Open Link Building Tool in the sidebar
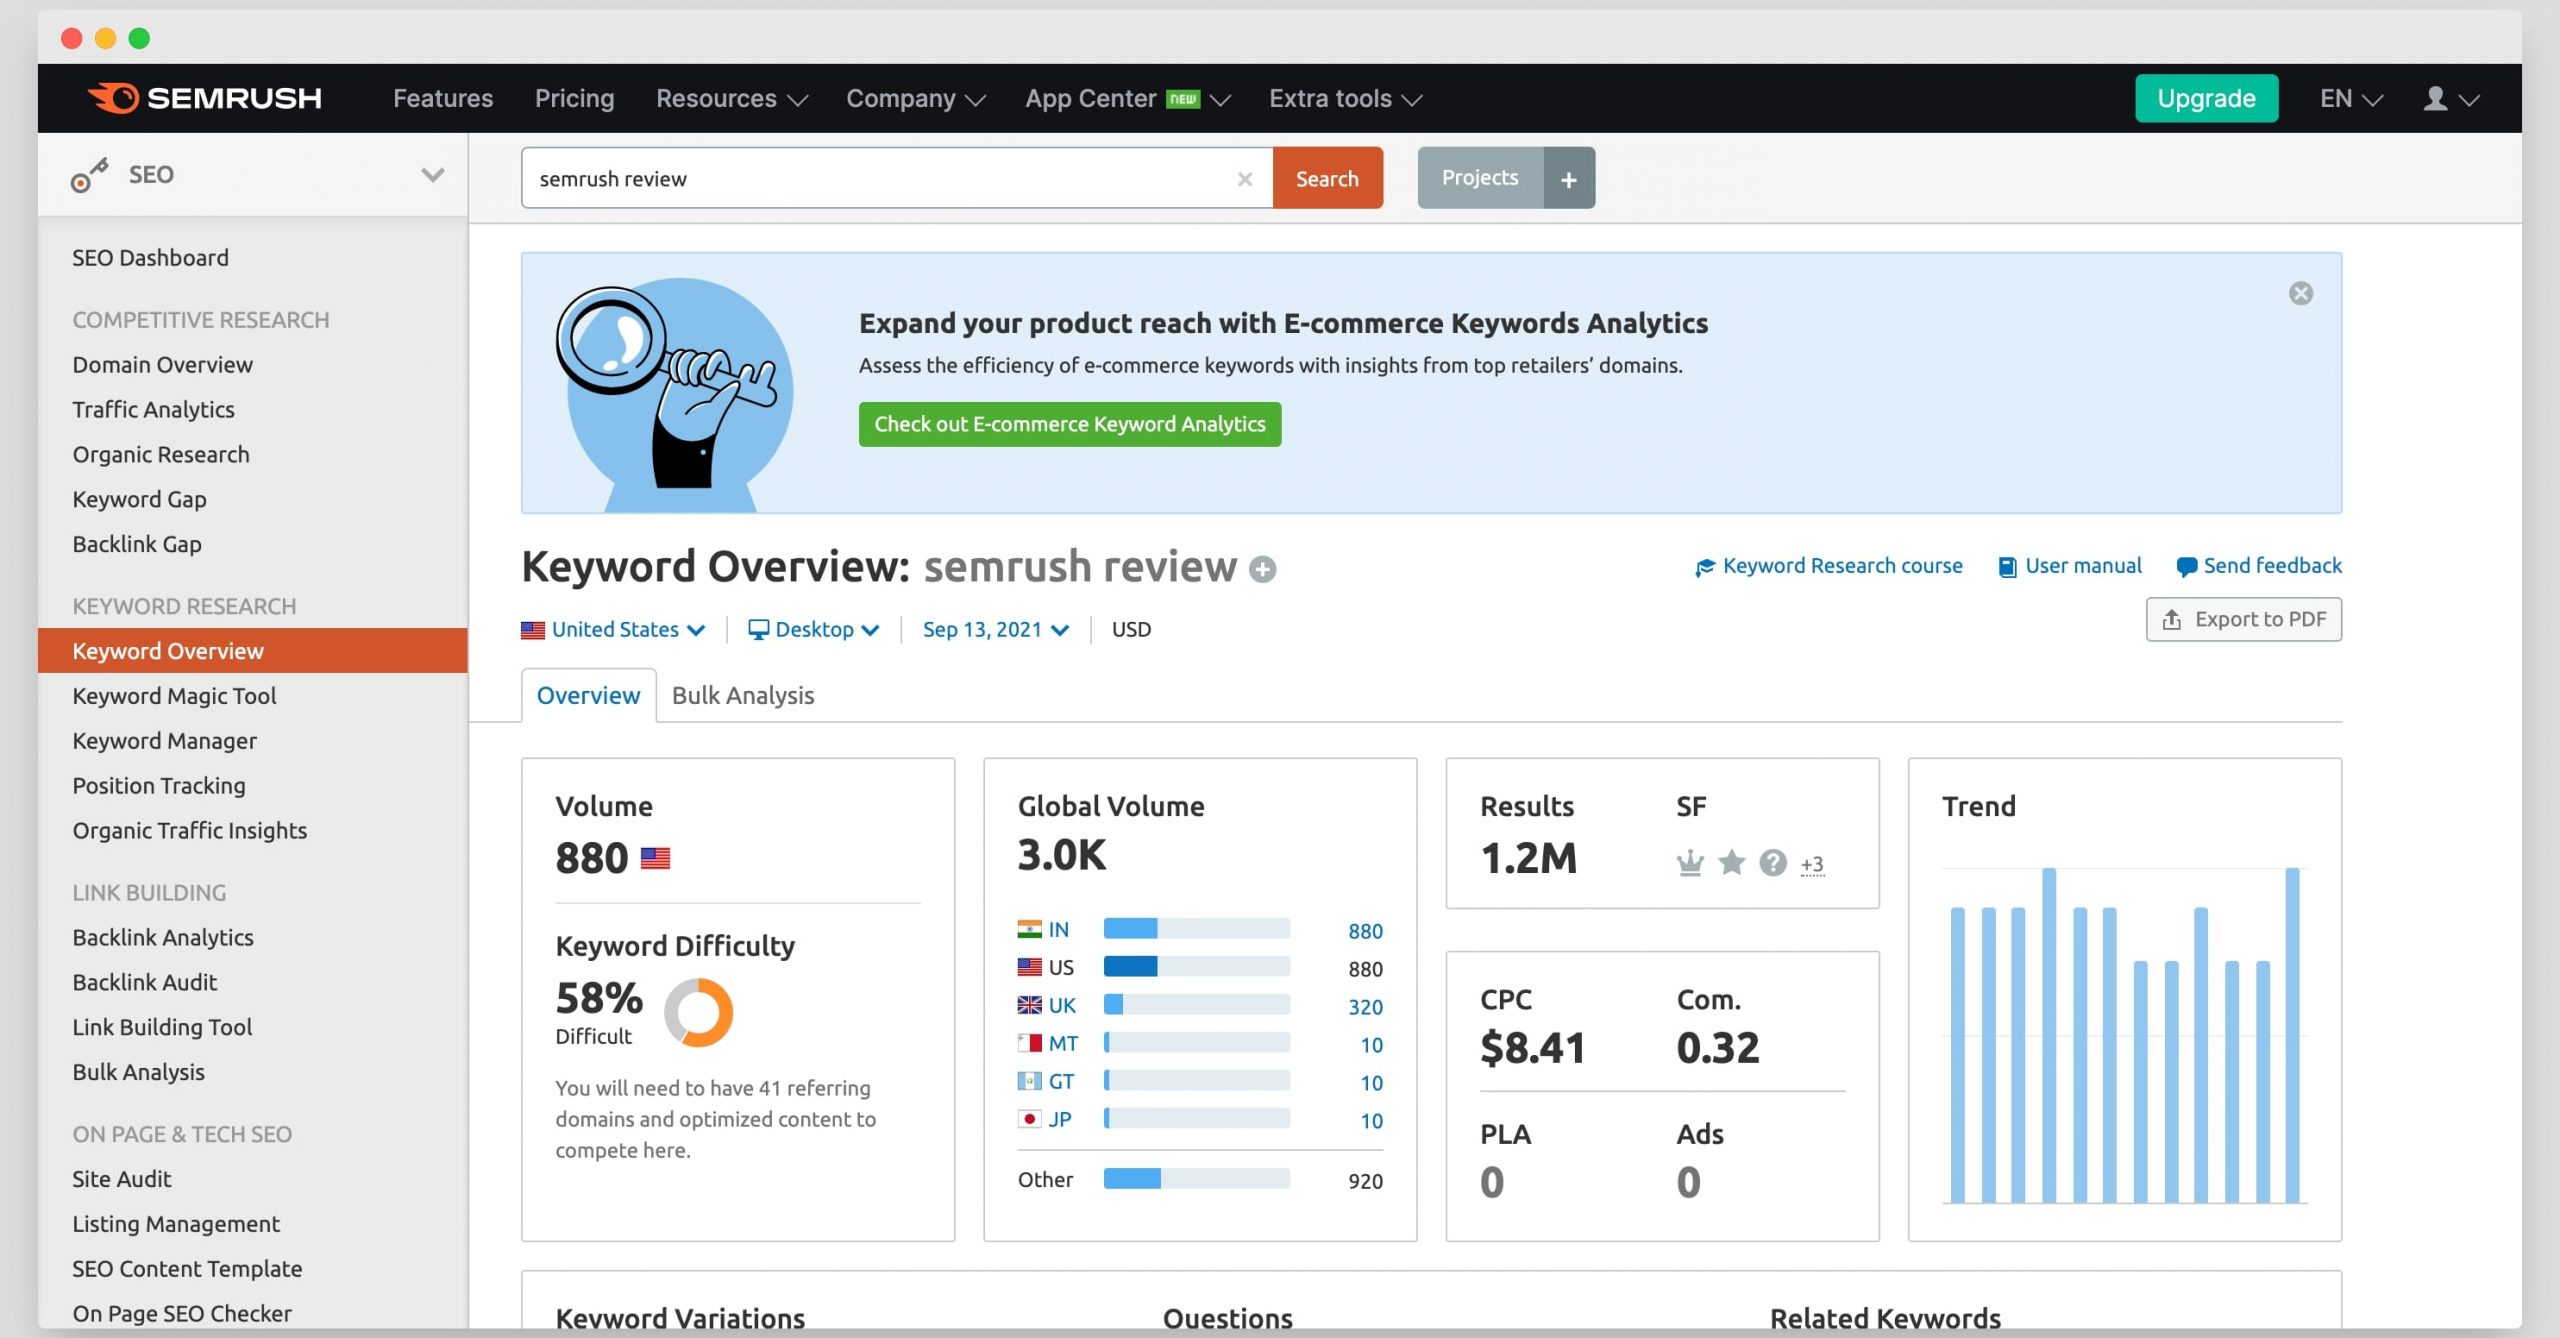2560x1338 pixels. 162,1028
